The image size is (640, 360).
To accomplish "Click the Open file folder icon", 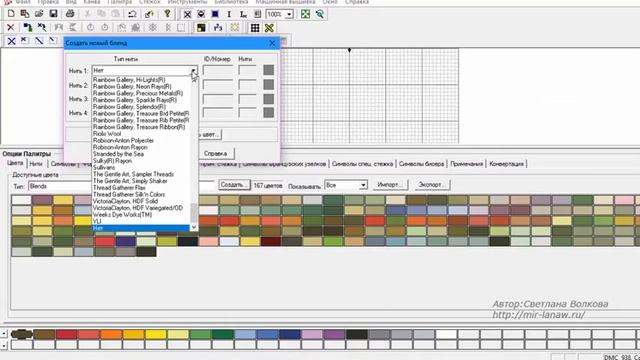I will coord(39,14).
